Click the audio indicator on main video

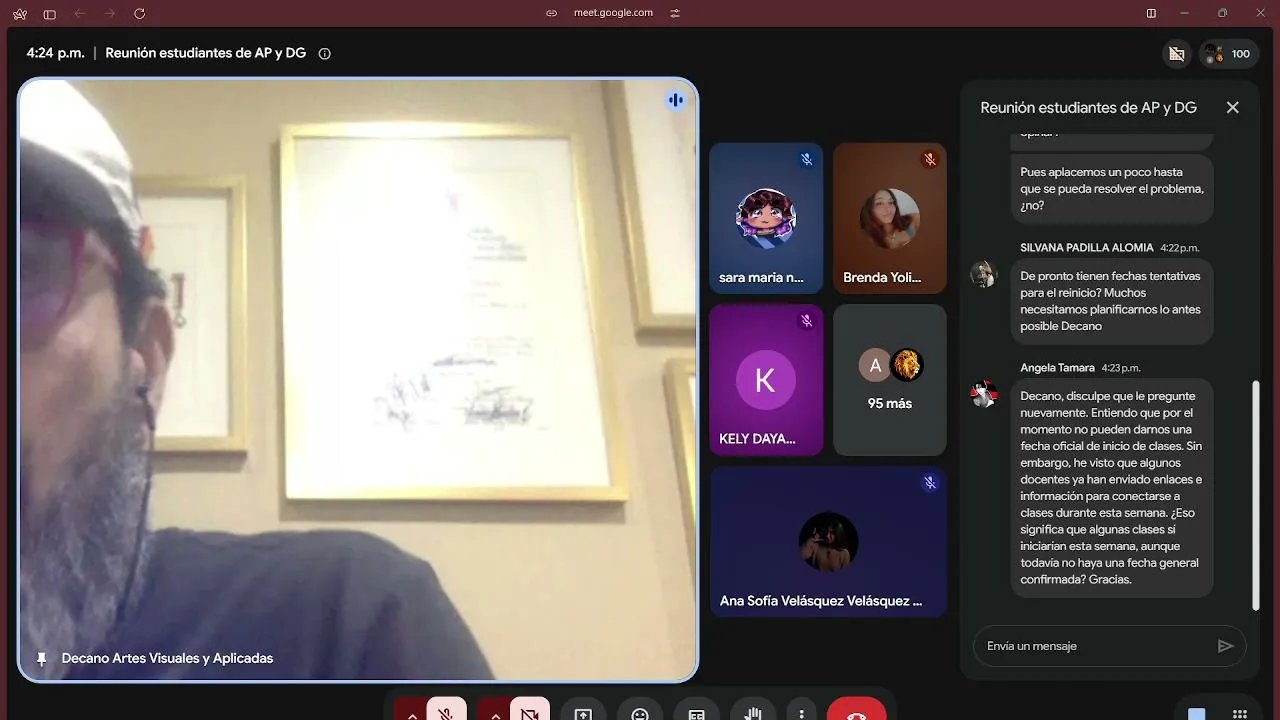(x=676, y=100)
